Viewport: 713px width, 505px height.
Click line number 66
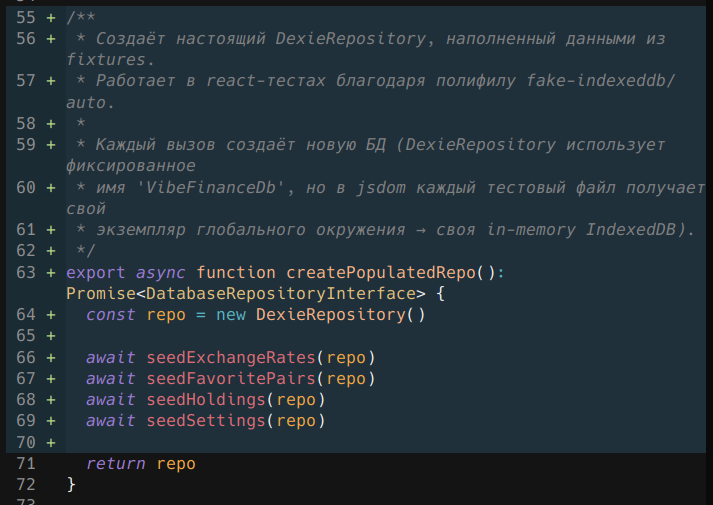tap(25, 357)
